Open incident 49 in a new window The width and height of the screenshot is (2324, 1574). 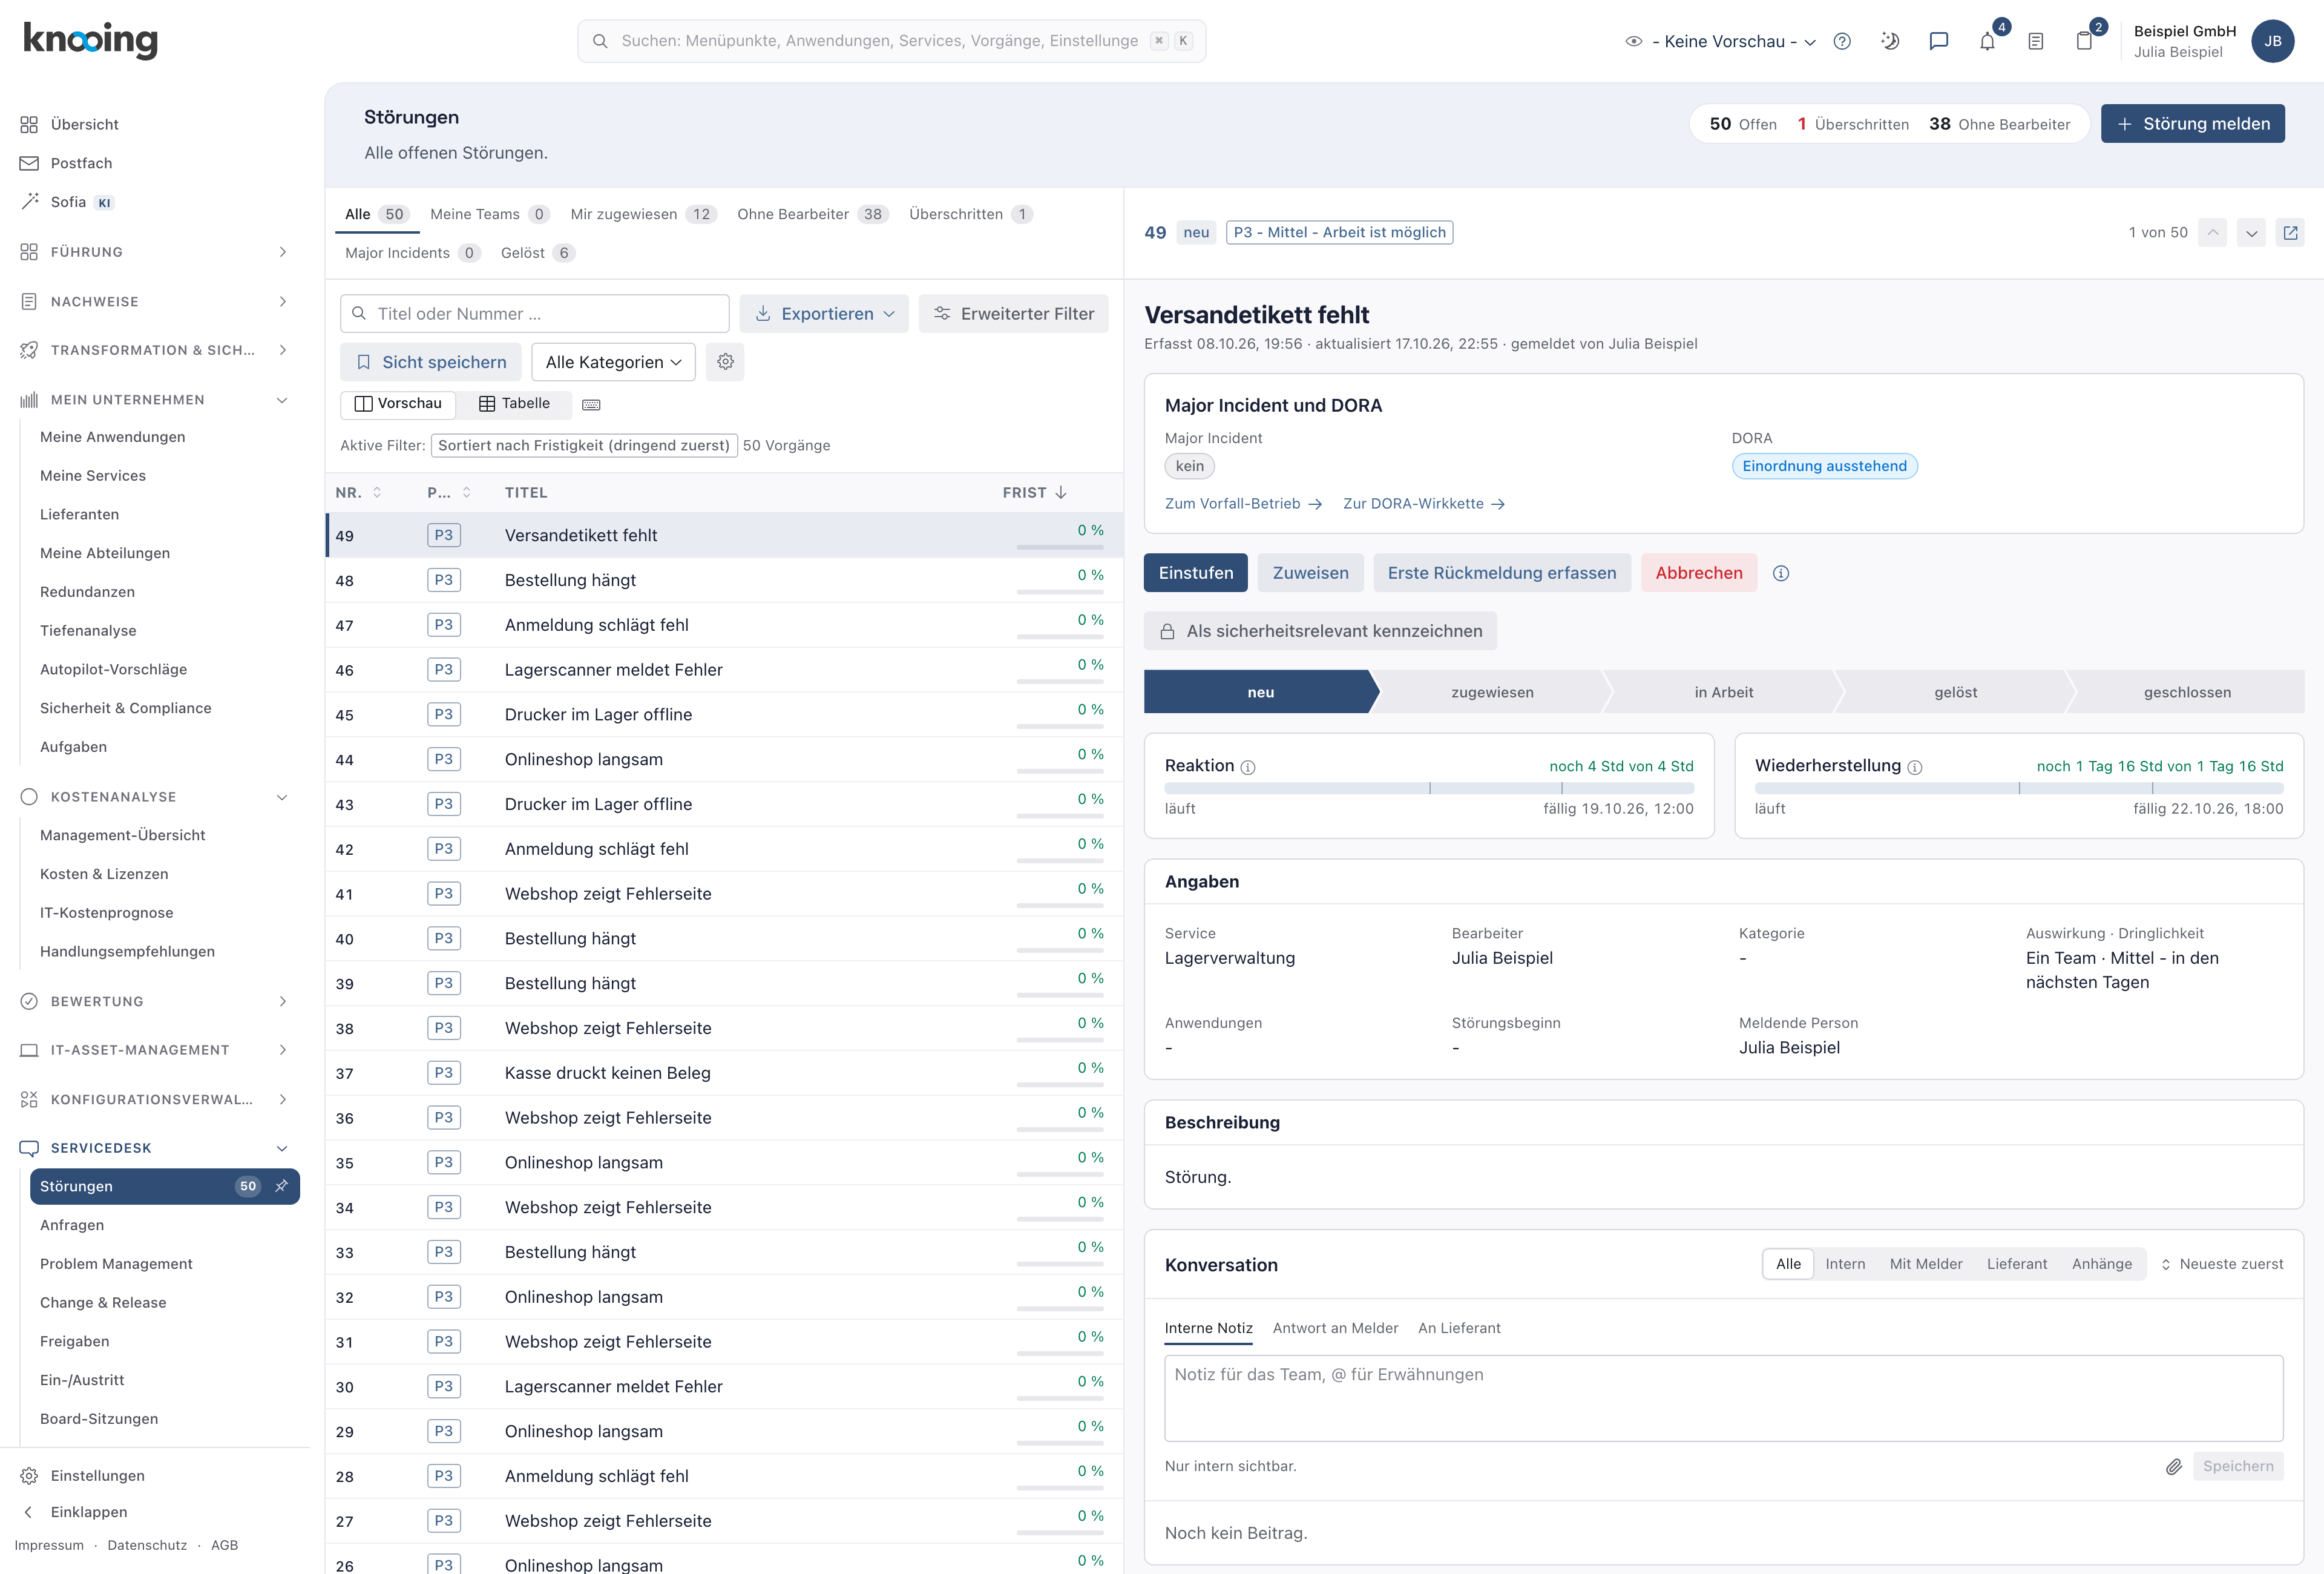(2290, 232)
